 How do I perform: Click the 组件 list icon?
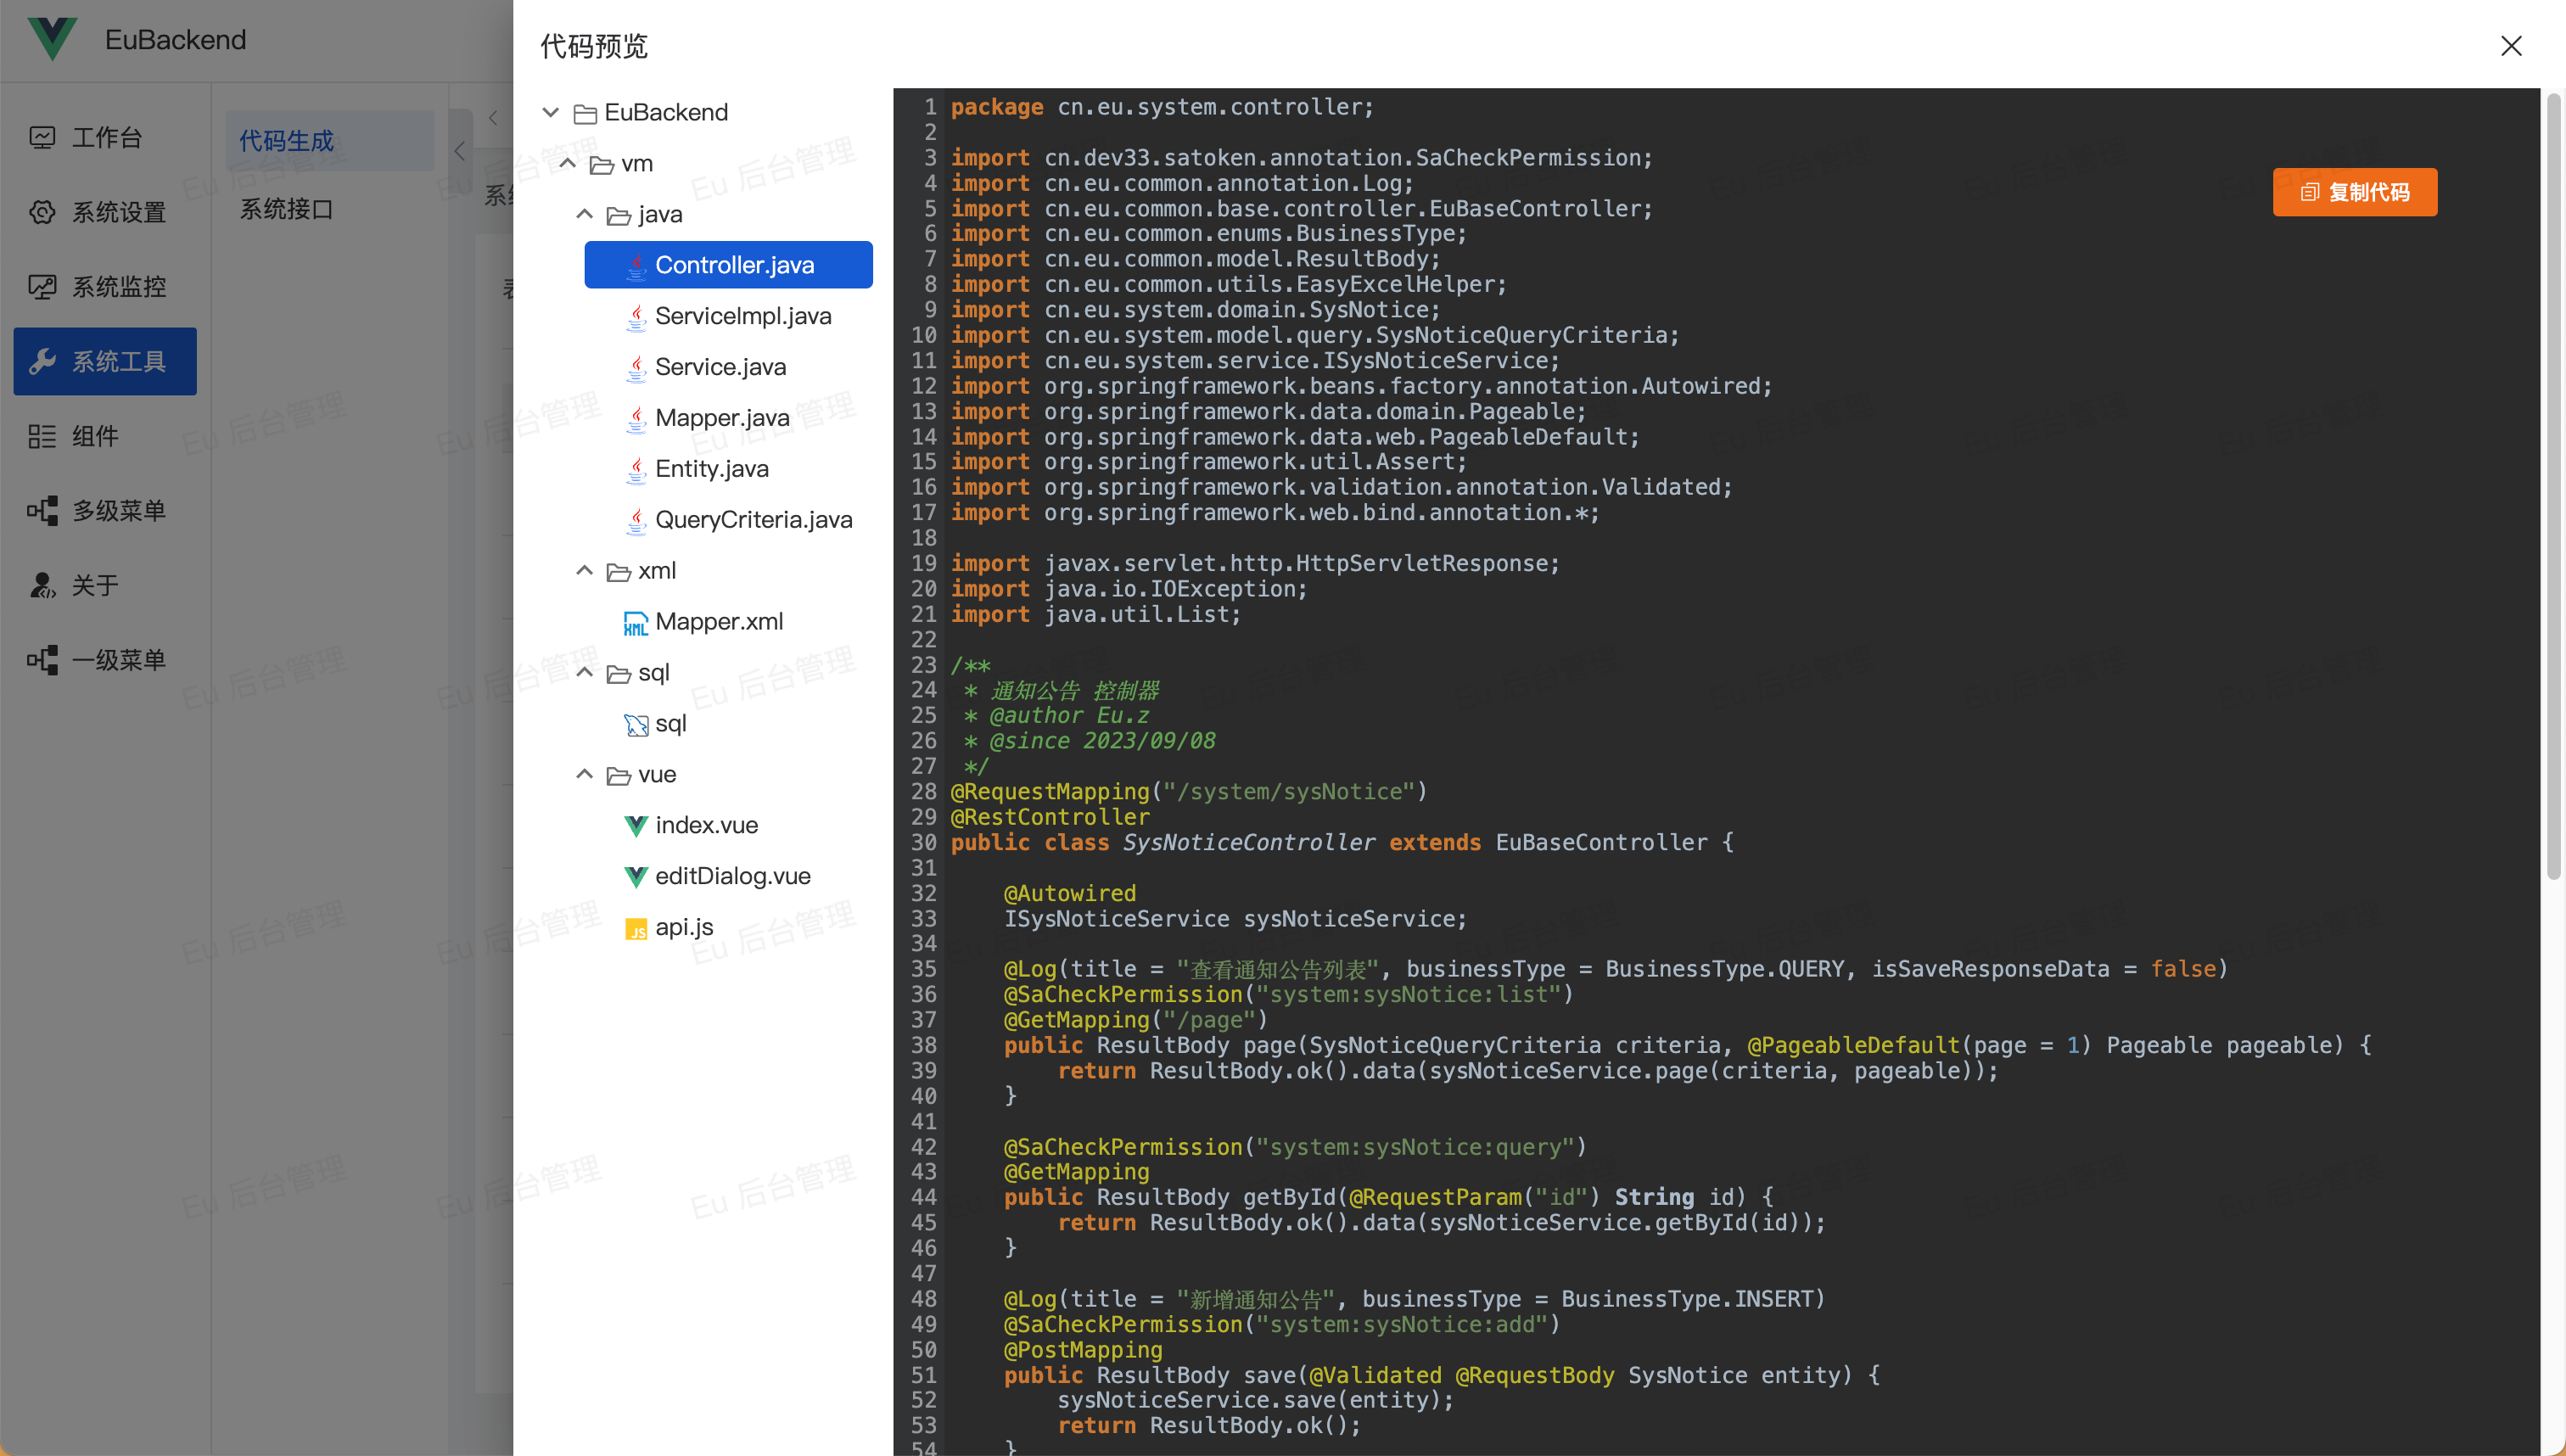click(42, 436)
